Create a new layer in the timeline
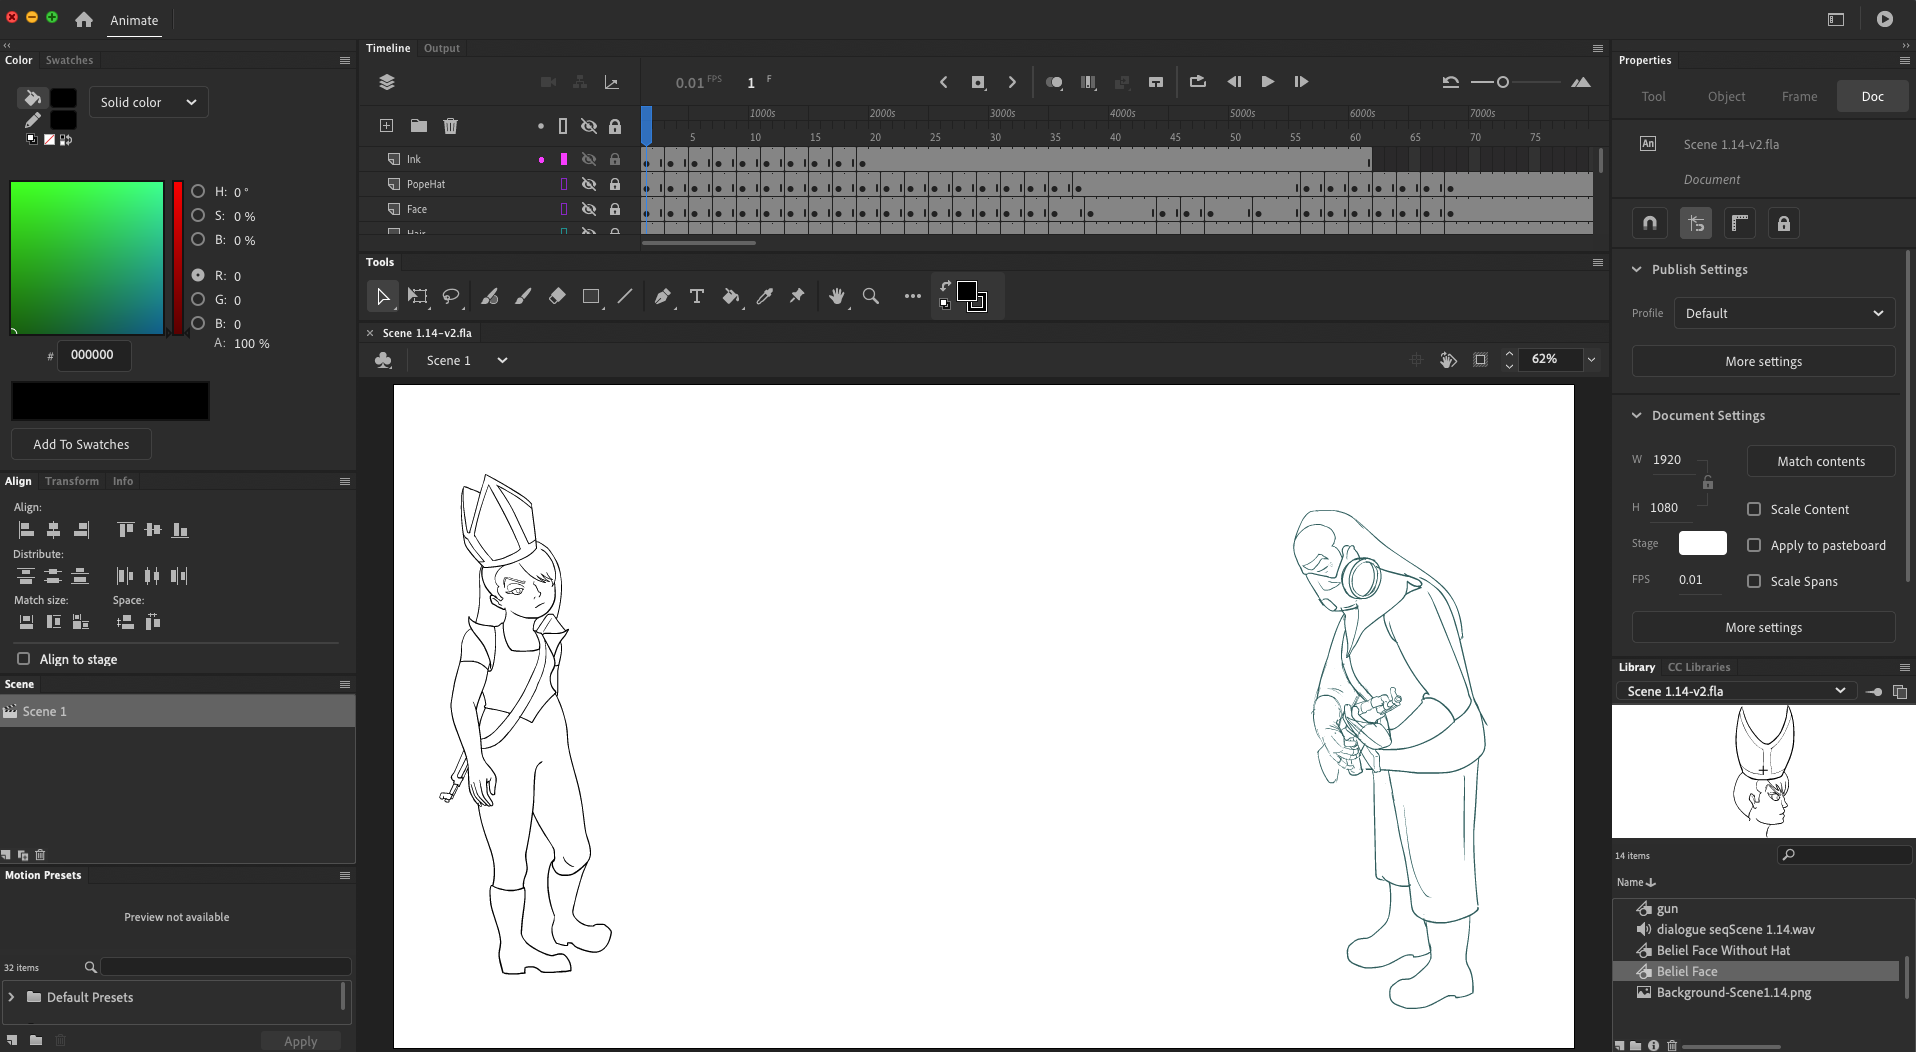 pyautogui.click(x=386, y=126)
